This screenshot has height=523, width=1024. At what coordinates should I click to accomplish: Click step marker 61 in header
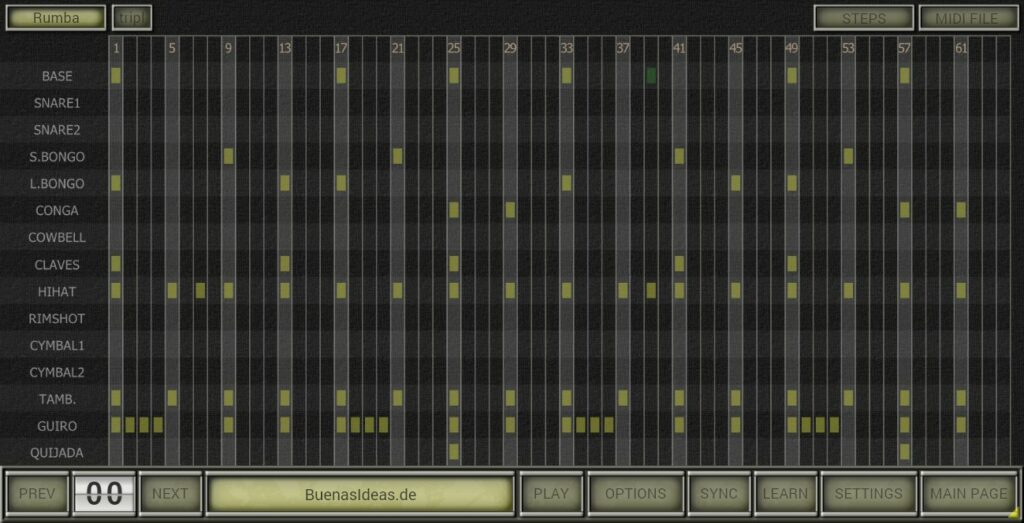961,48
